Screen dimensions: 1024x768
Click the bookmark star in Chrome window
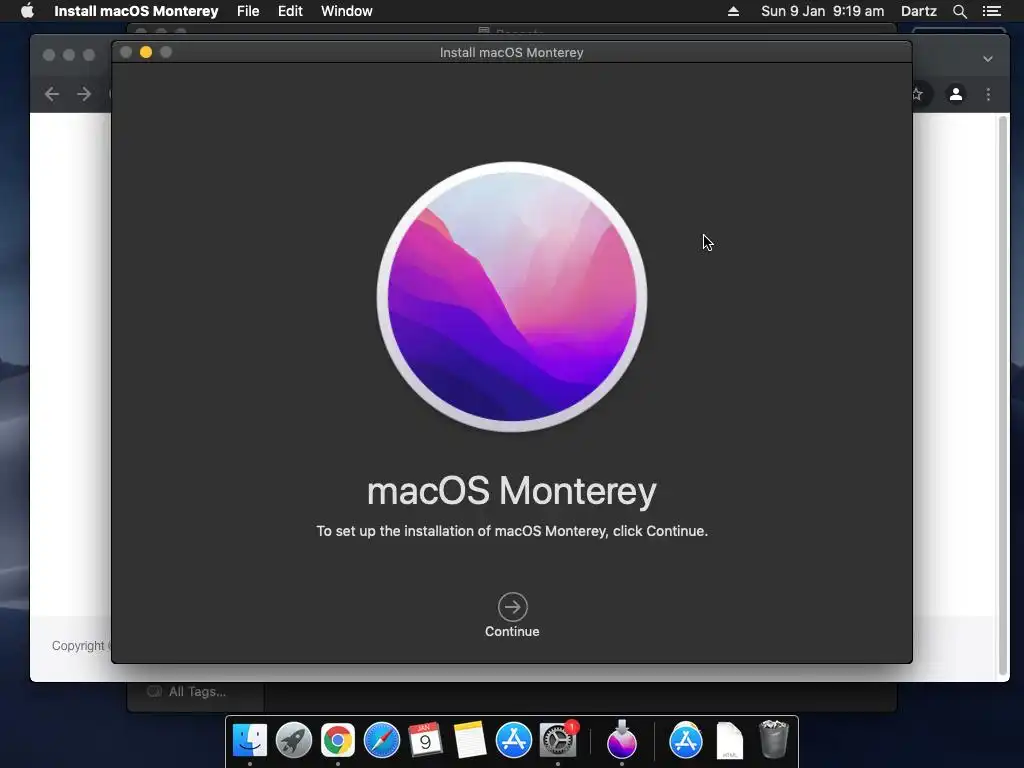pos(918,94)
